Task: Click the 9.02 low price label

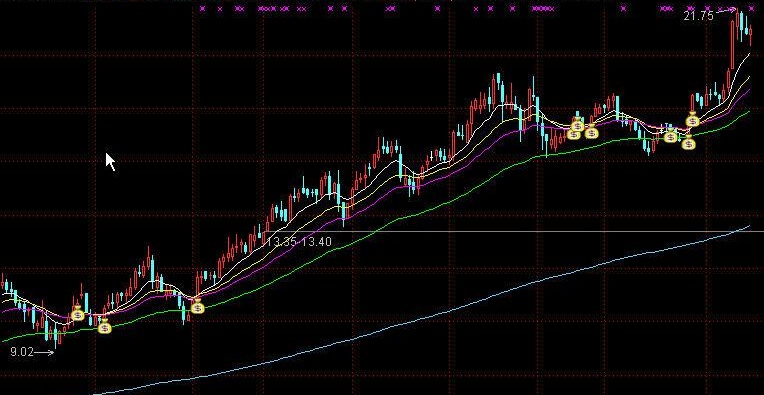Action: pos(22,352)
